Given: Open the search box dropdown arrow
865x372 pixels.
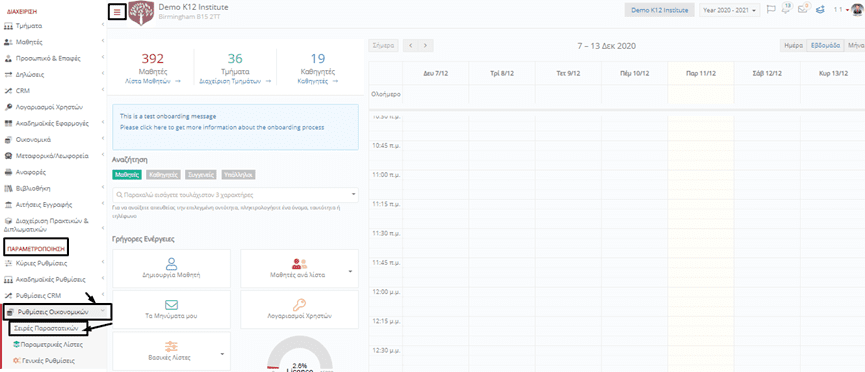Looking at the screenshot, I should click(353, 195).
